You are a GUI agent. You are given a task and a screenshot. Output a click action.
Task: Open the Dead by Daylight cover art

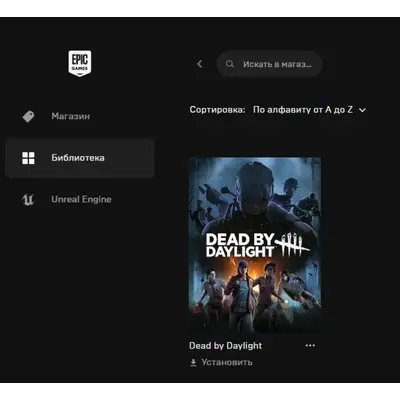click(255, 245)
